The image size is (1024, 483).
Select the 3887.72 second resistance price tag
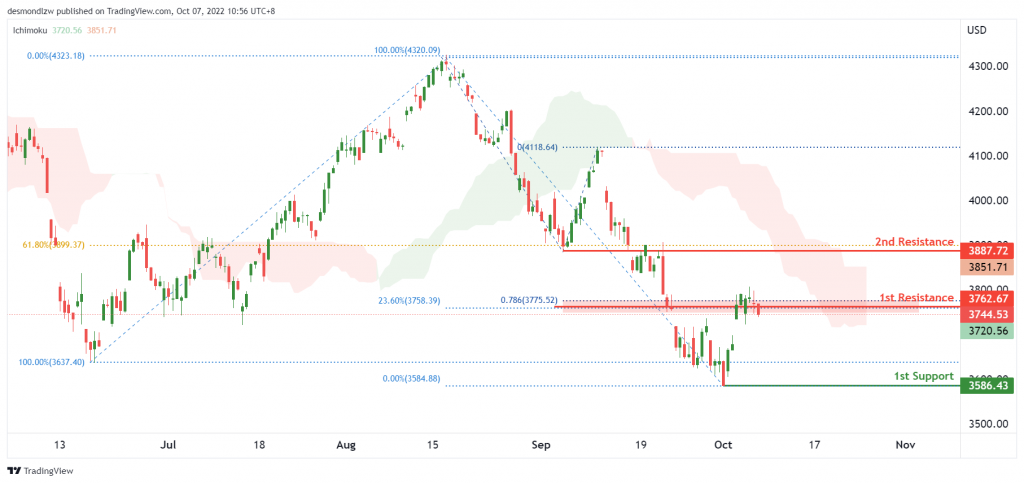pos(989,250)
